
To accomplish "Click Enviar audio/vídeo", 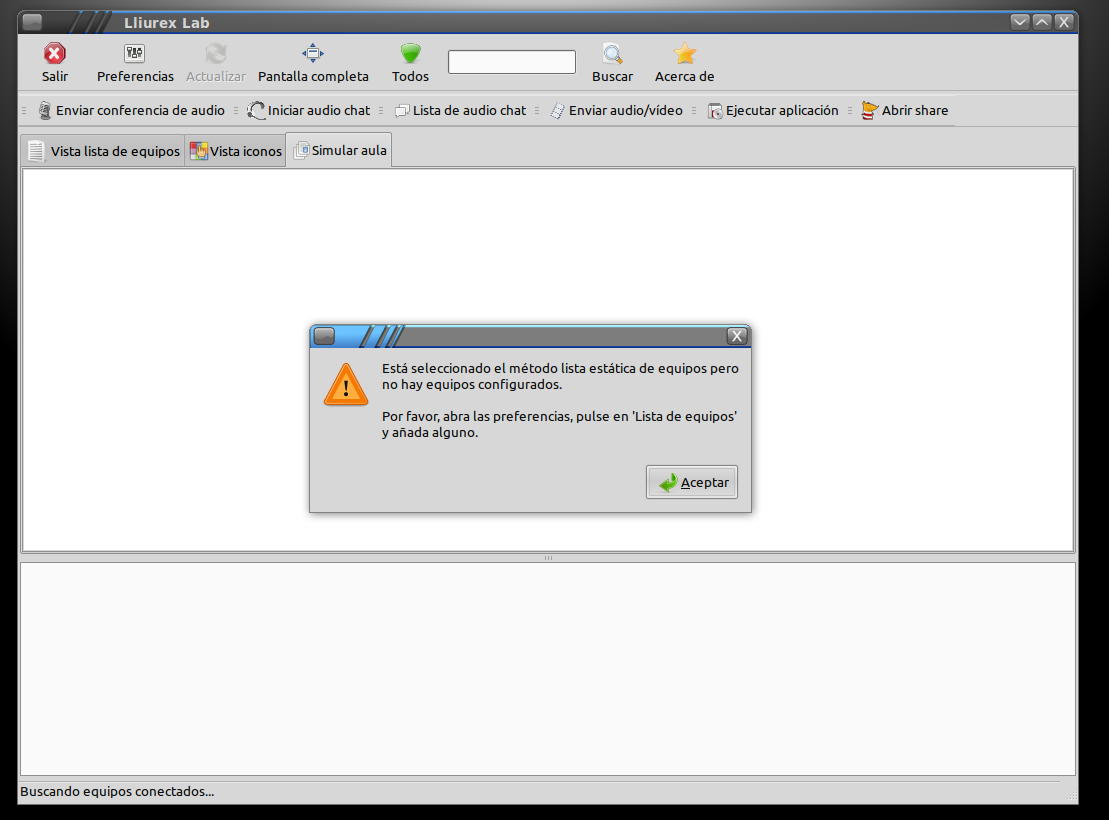I will click(617, 110).
